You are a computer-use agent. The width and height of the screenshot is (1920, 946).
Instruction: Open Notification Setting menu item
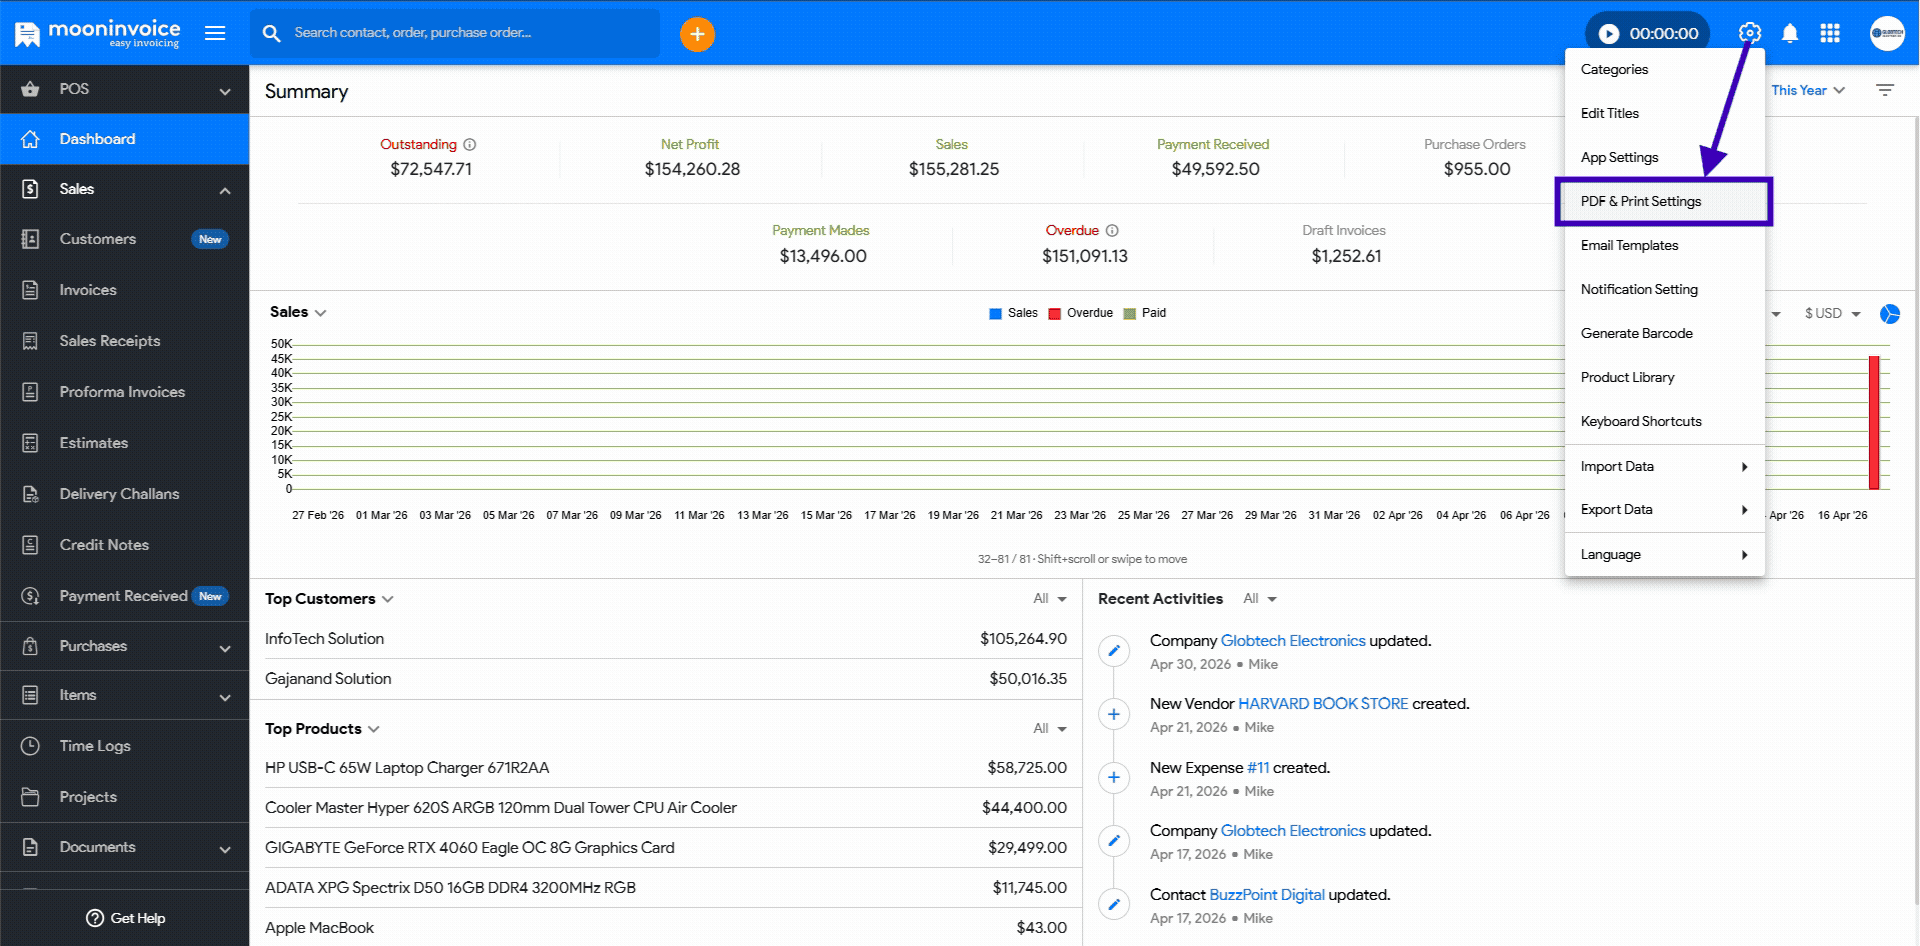pos(1664,289)
